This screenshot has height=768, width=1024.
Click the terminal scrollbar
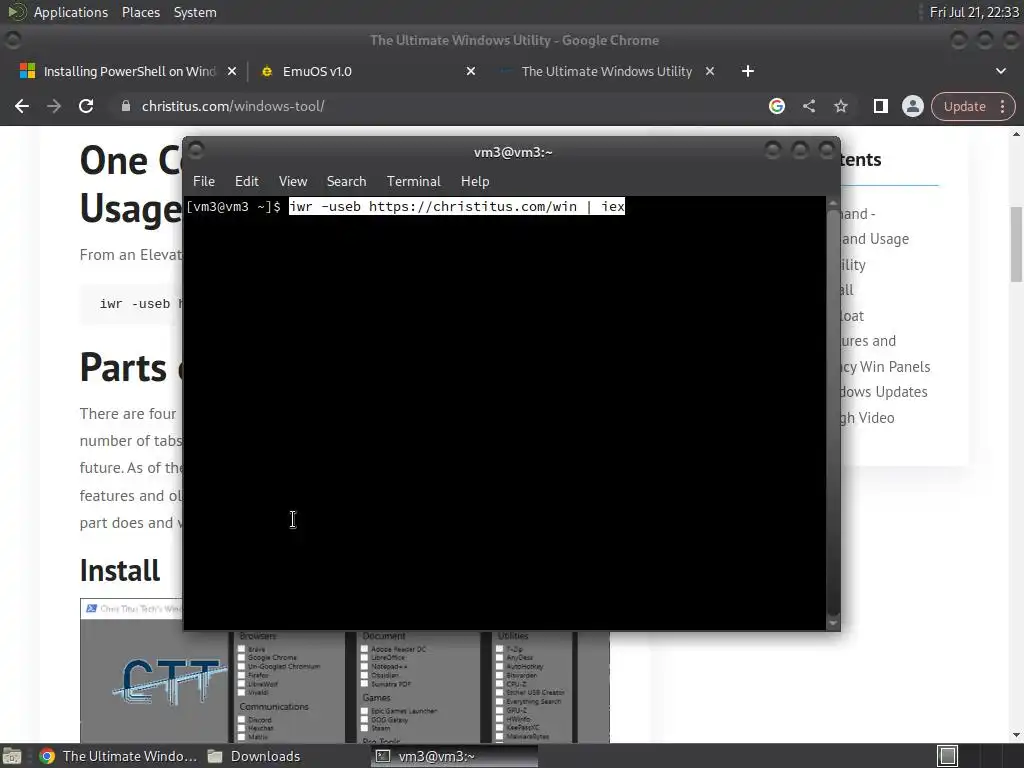click(x=833, y=413)
